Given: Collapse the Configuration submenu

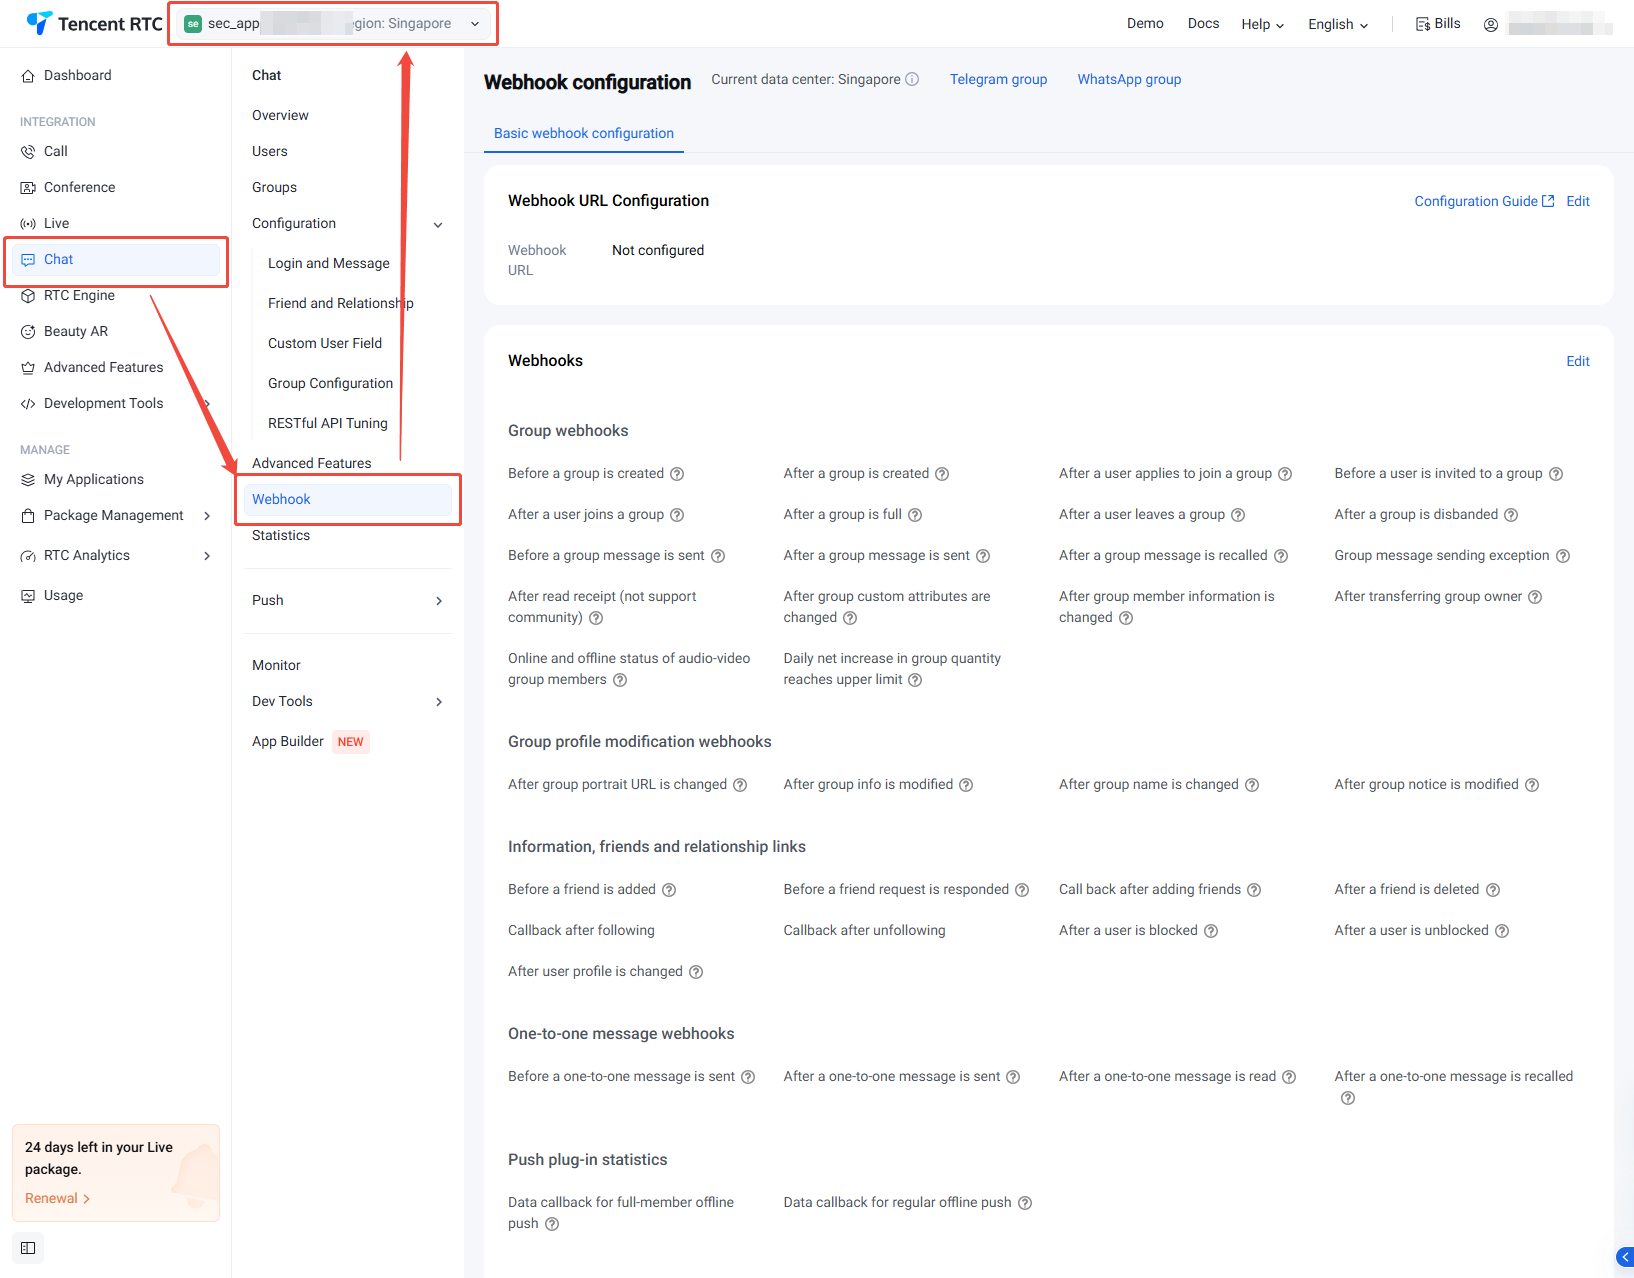Looking at the screenshot, I should coord(437,225).
